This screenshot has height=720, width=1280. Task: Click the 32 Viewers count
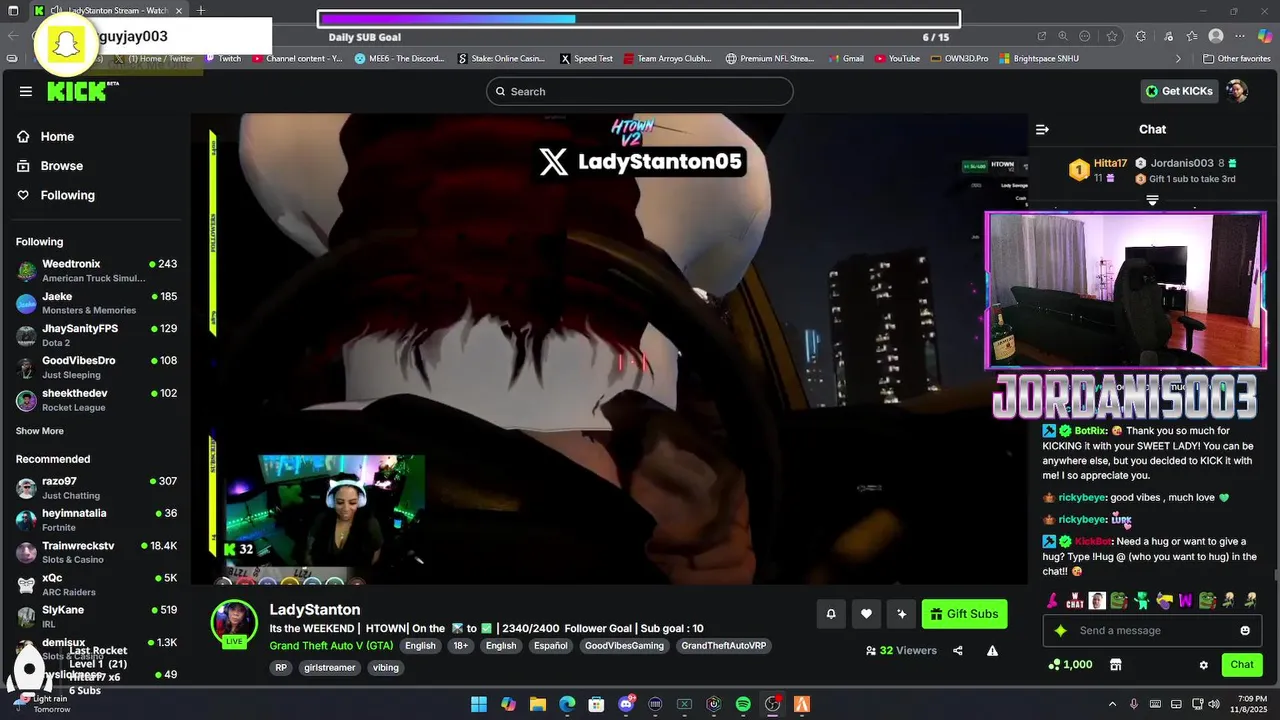point(901,651)
